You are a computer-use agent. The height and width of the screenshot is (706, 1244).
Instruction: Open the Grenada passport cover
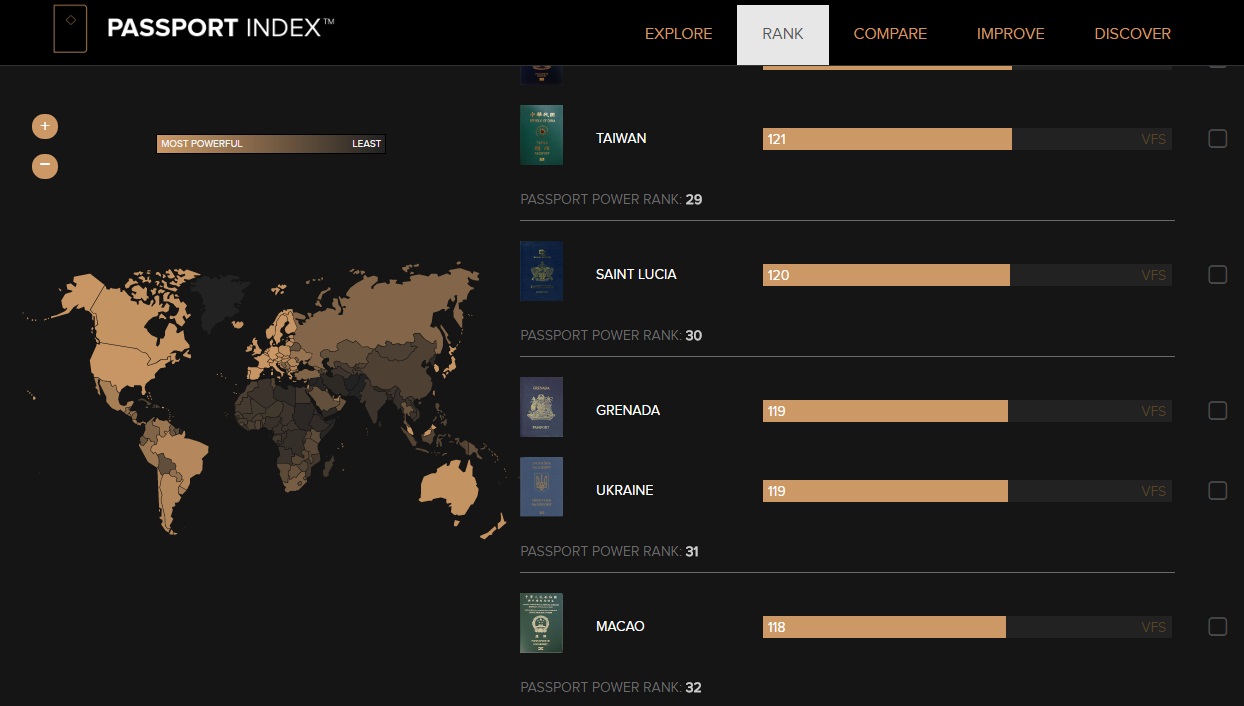[x=541, y=407]
